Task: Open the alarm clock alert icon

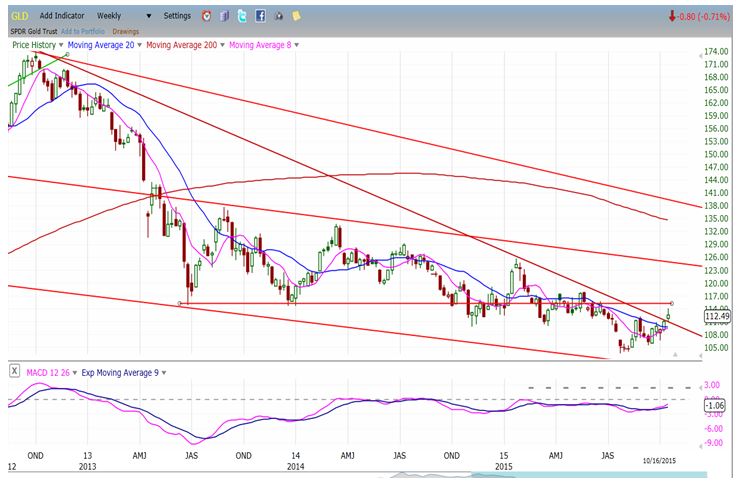Action: (x=207, y=16)
